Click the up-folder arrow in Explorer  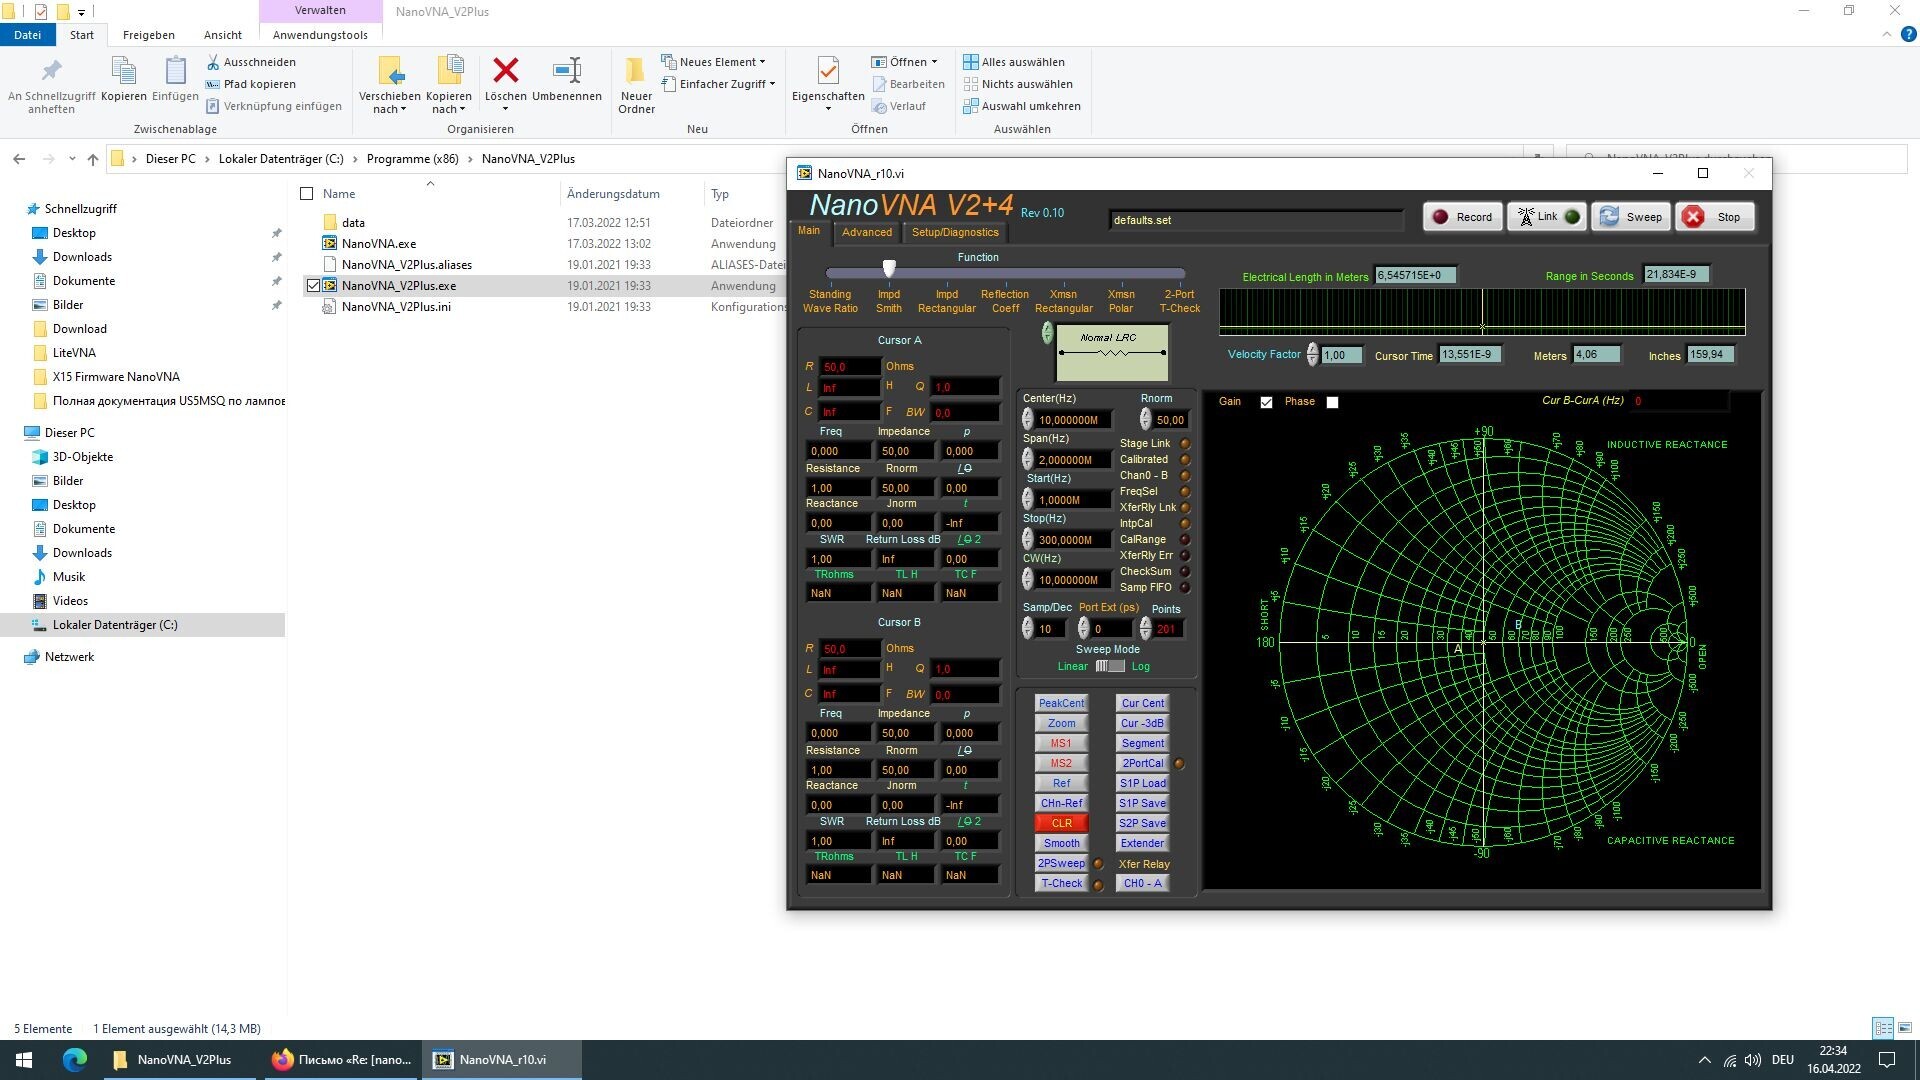[93, 159]
